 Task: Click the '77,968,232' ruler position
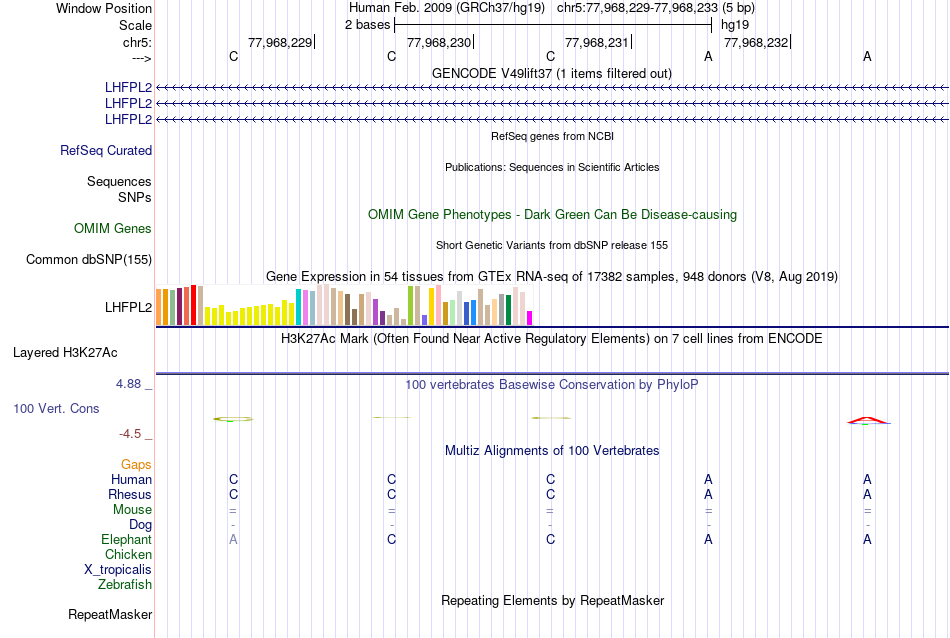(x=756, y=42)
